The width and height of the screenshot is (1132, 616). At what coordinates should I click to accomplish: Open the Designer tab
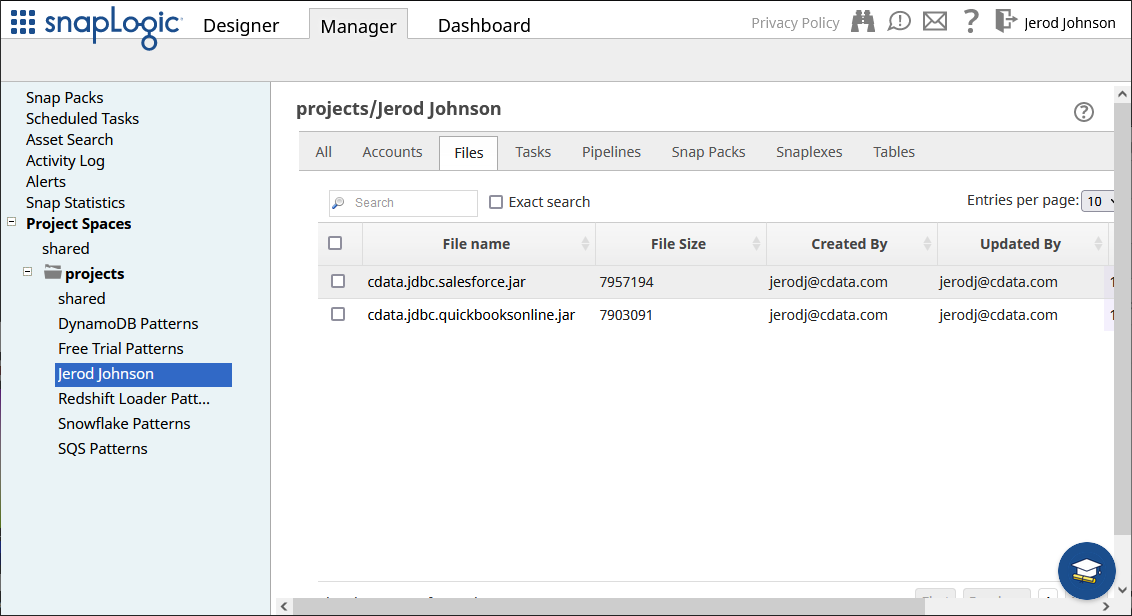pos(241,26)
